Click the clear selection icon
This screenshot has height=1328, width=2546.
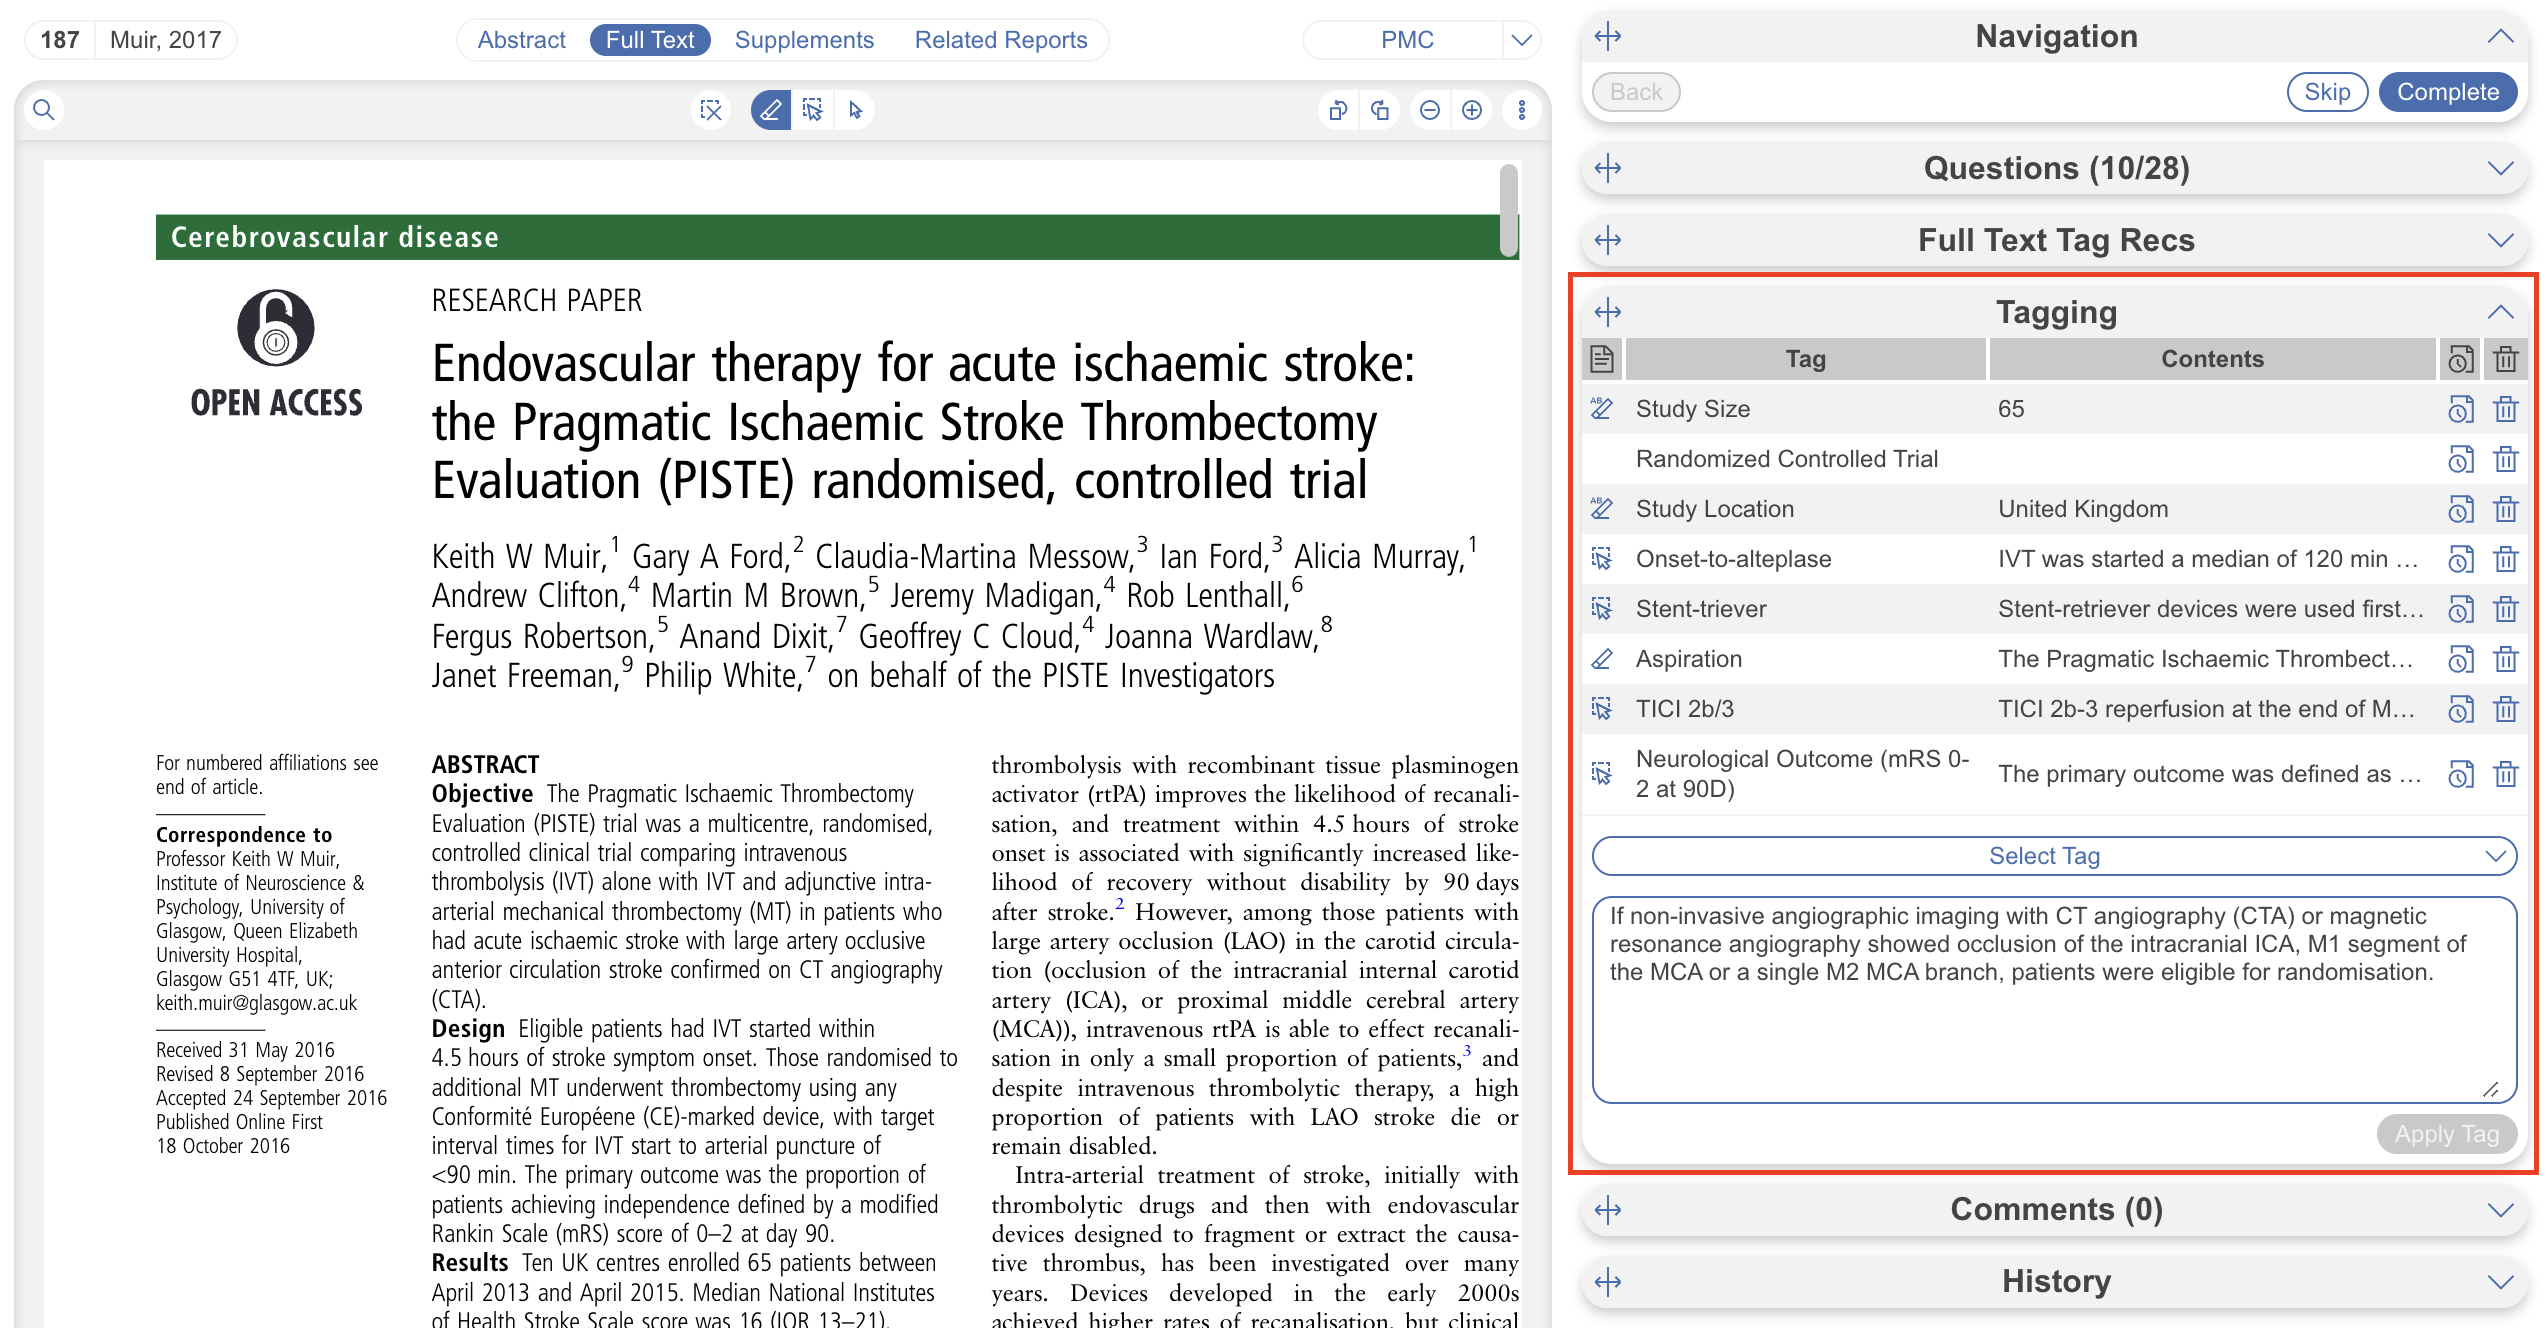click(711, 110)
